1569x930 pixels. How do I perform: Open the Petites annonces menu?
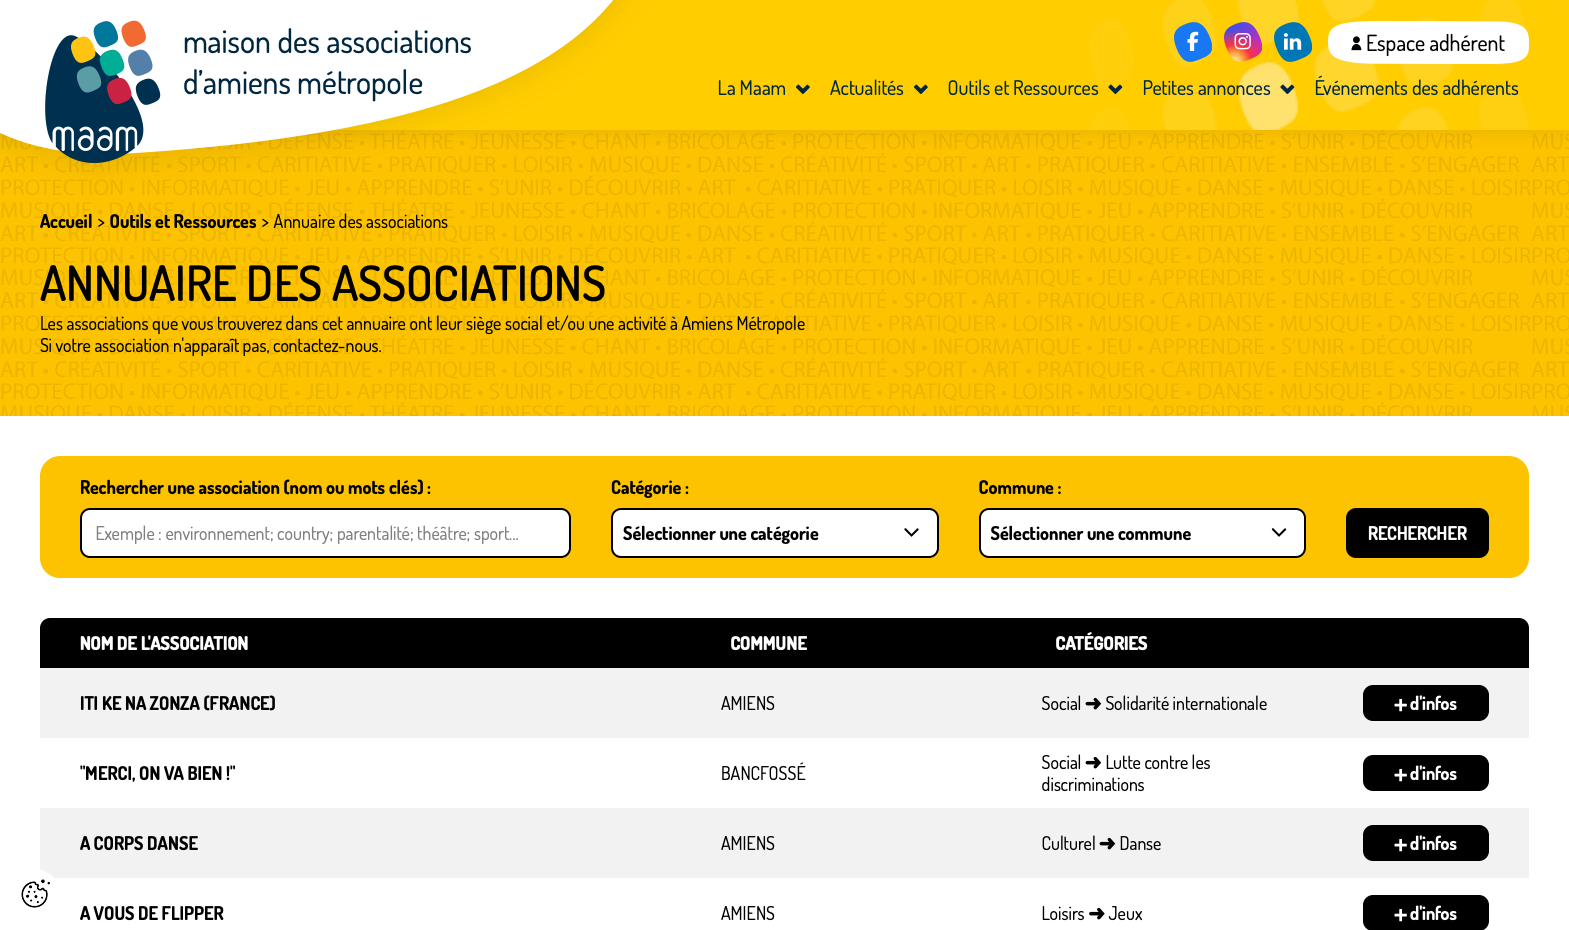coord(1206,88)
